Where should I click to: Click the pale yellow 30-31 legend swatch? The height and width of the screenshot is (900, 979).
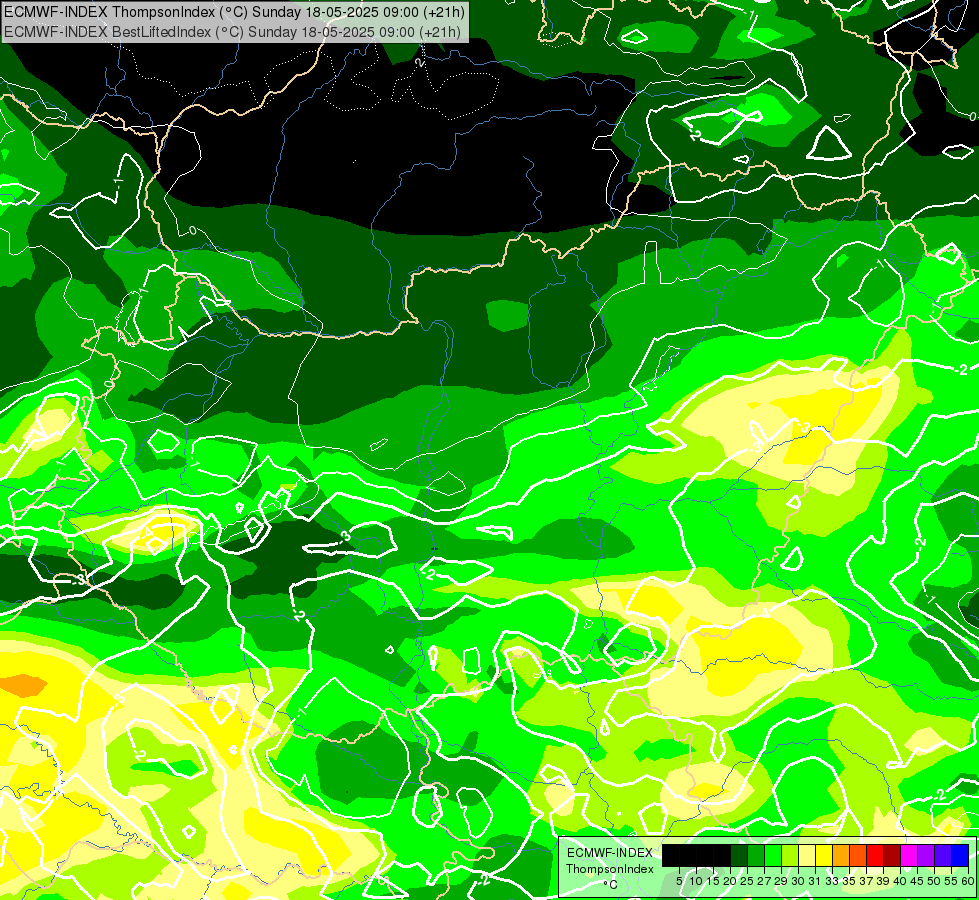pos(807,855)
